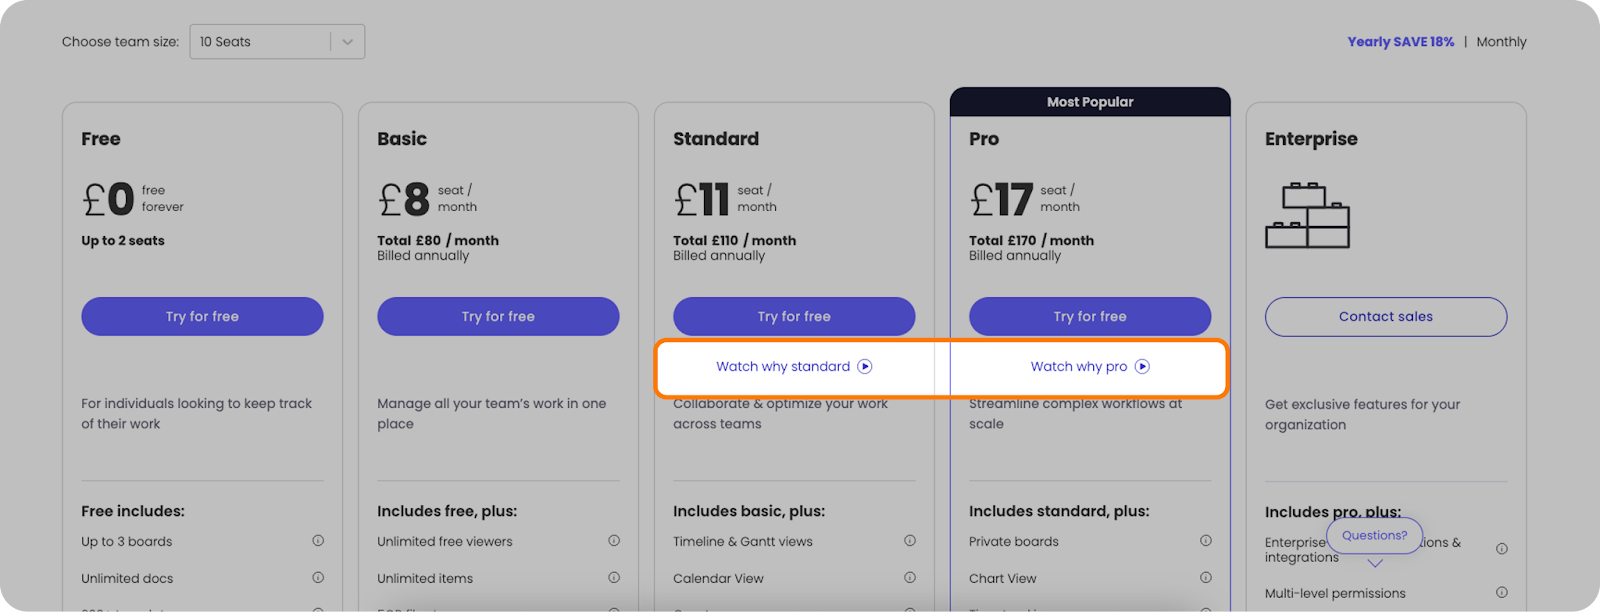1600x612 pixels.
Task: Click info icon next to Calendar View
Action: coord(910,578)
